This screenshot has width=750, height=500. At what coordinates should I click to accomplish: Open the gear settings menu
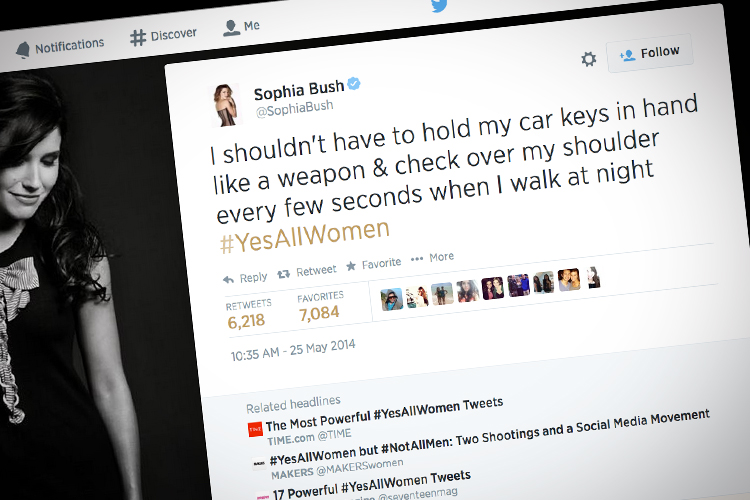(x=588, y=59)
